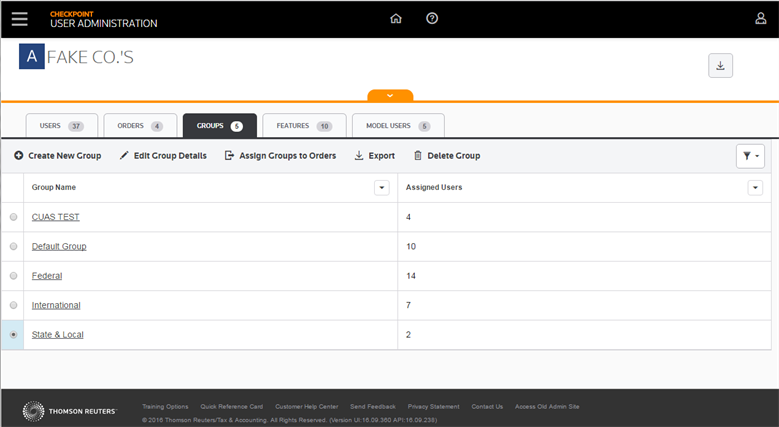The height and width of the screenshot is (427, 779).
Task: Click Assign Groups to Orders
Action: point(280,156)
